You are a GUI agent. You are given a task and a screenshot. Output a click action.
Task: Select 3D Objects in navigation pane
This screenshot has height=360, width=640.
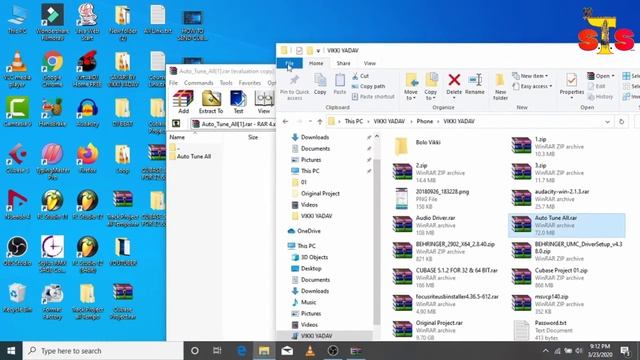pyautogui.click(x=314, y=257)
